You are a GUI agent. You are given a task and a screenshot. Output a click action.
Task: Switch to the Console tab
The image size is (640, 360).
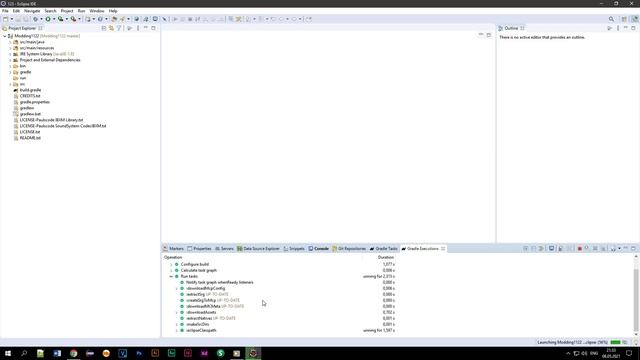point(318,249)
